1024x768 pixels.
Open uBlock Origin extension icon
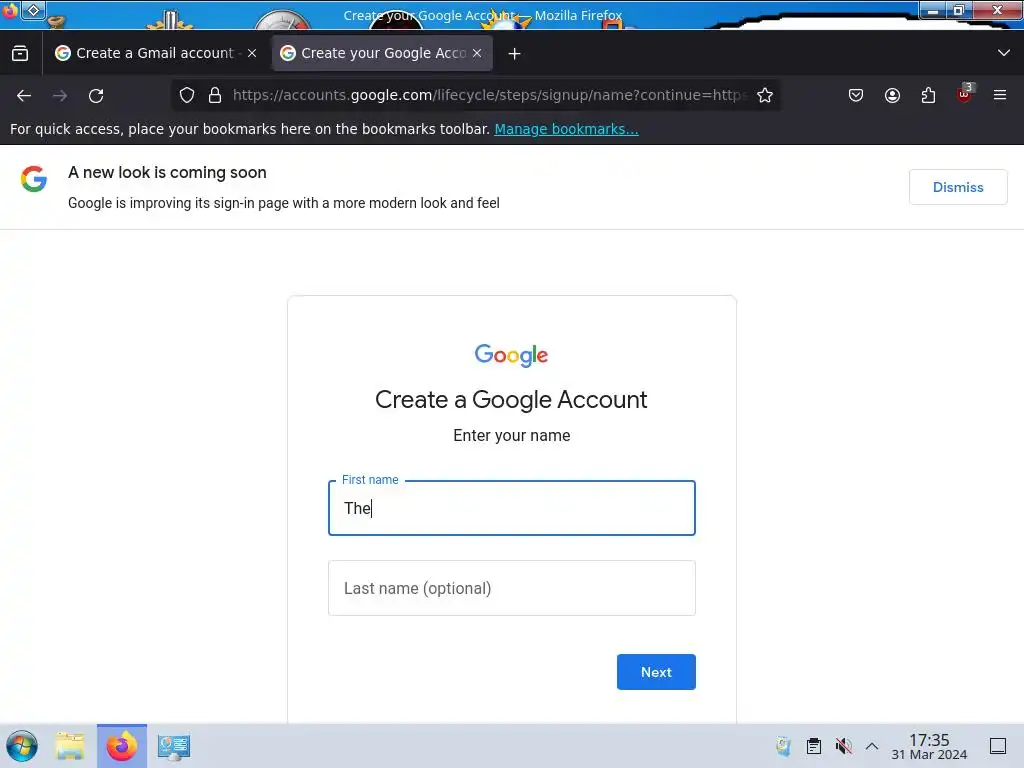[x=965, y=94]
